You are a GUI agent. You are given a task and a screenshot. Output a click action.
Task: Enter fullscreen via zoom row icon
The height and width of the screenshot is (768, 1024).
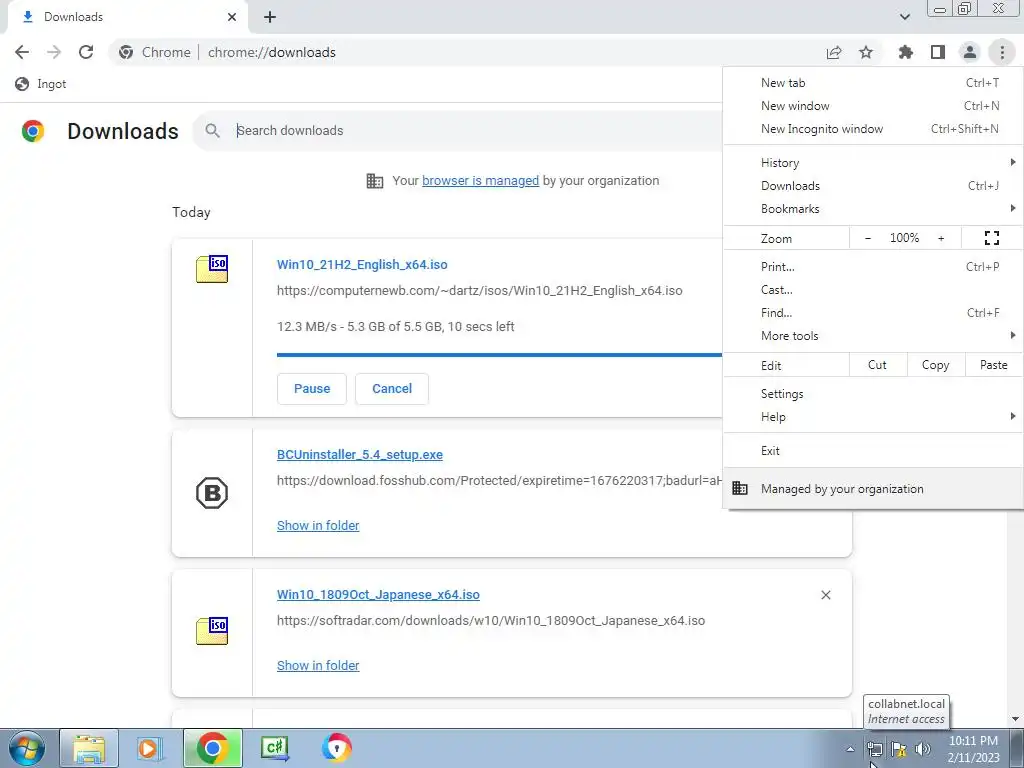[991, 238]
